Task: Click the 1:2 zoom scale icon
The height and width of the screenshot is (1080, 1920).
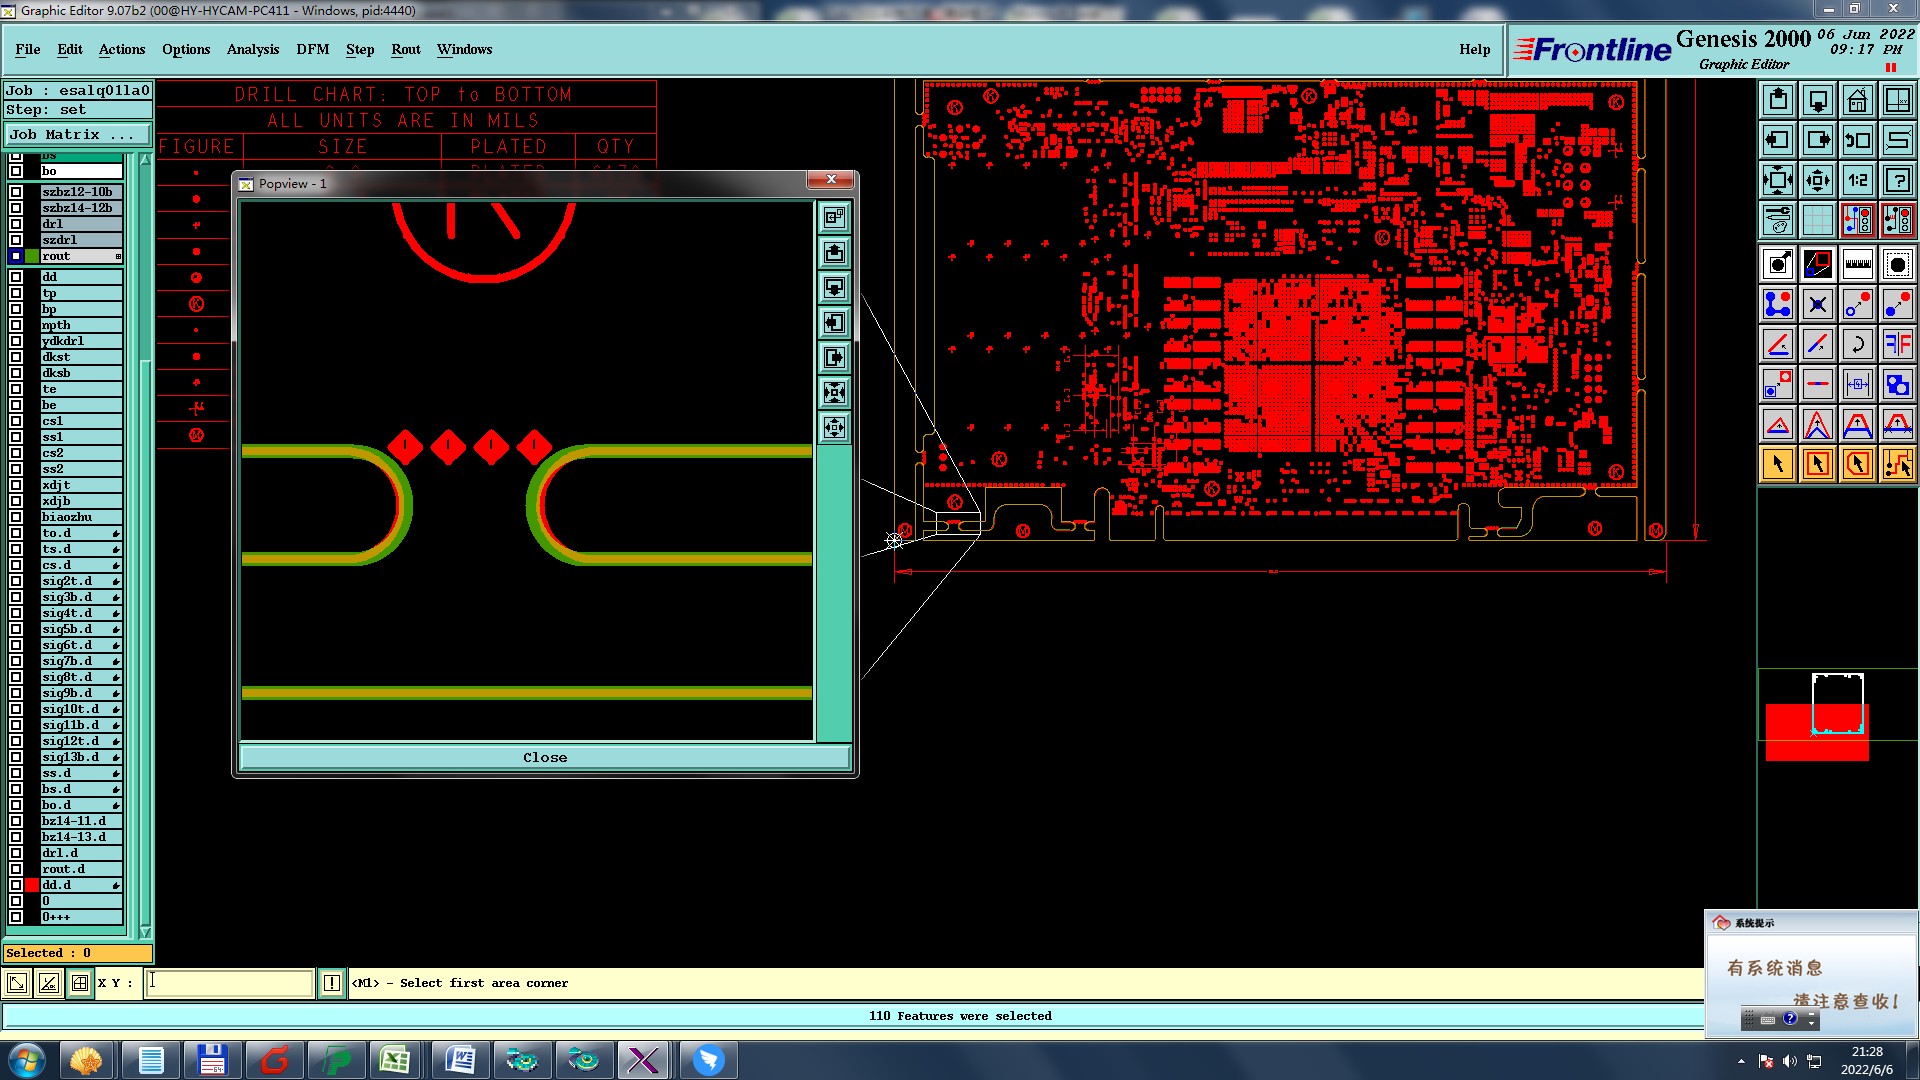Action: point(1857,180)
